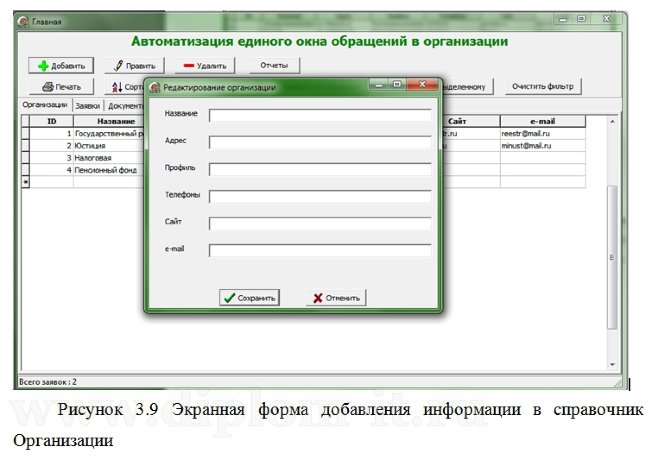652x460 pixels.
Task: Click the vertical scrollbar thumb
Action: tap(612, 257)
